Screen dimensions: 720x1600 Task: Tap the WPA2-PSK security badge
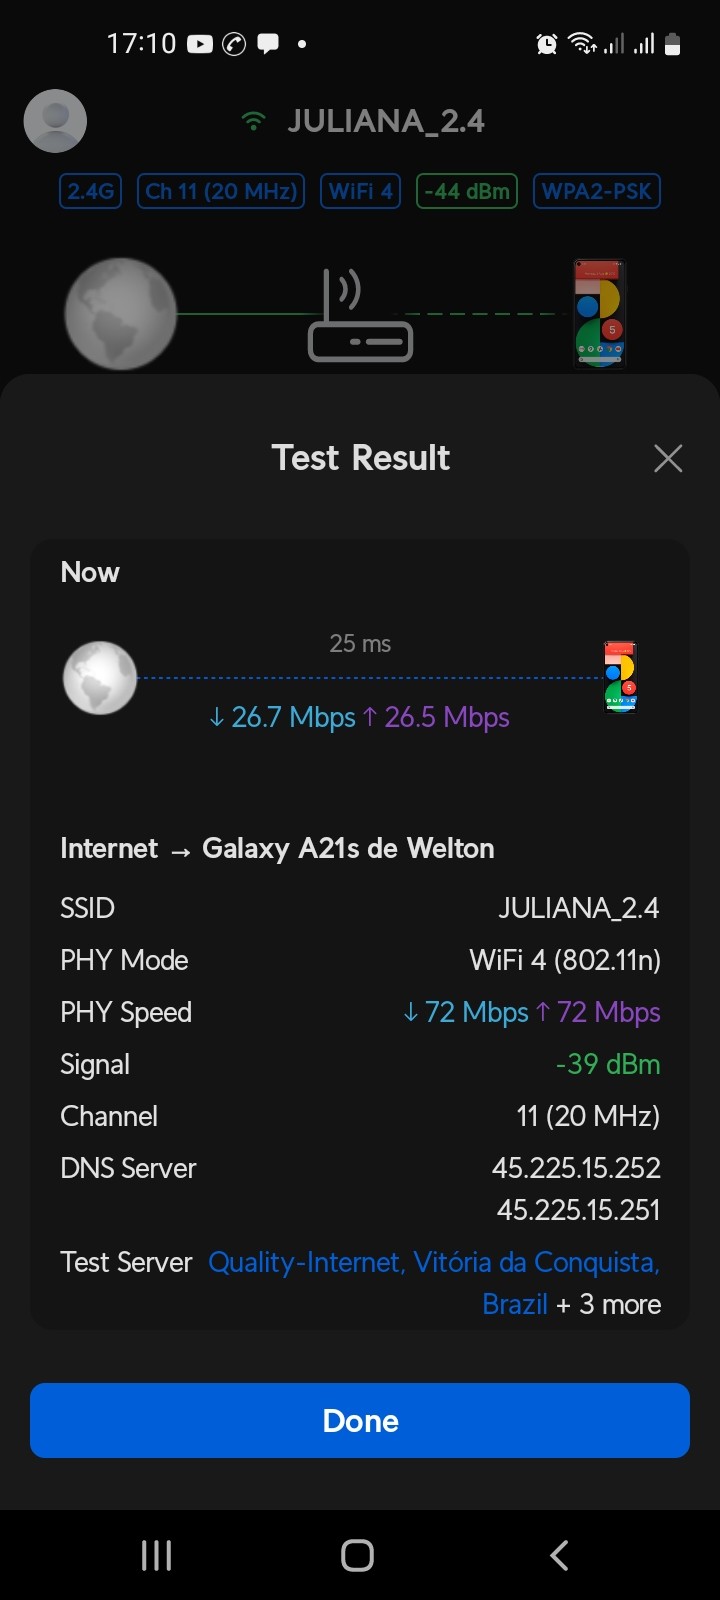point(597,191)
